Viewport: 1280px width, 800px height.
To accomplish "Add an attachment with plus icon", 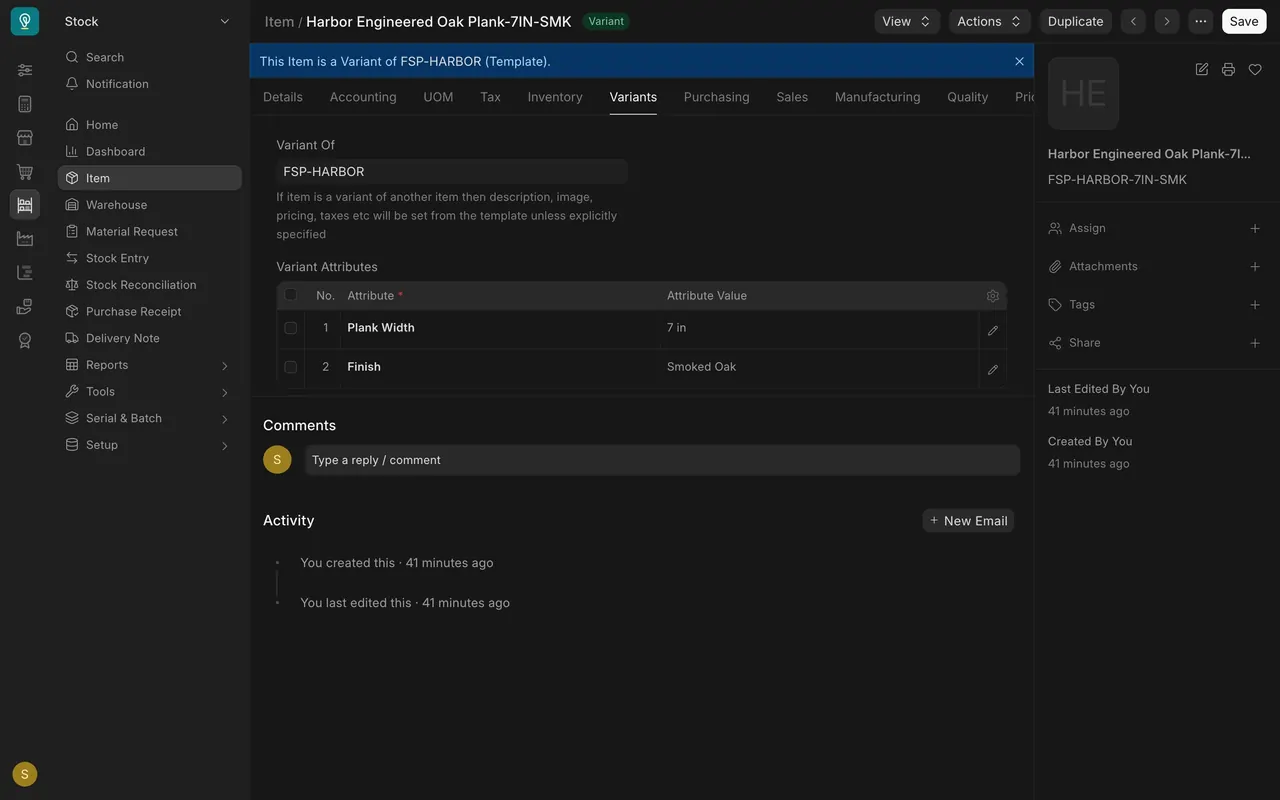I will click(x=1255, y=266).
